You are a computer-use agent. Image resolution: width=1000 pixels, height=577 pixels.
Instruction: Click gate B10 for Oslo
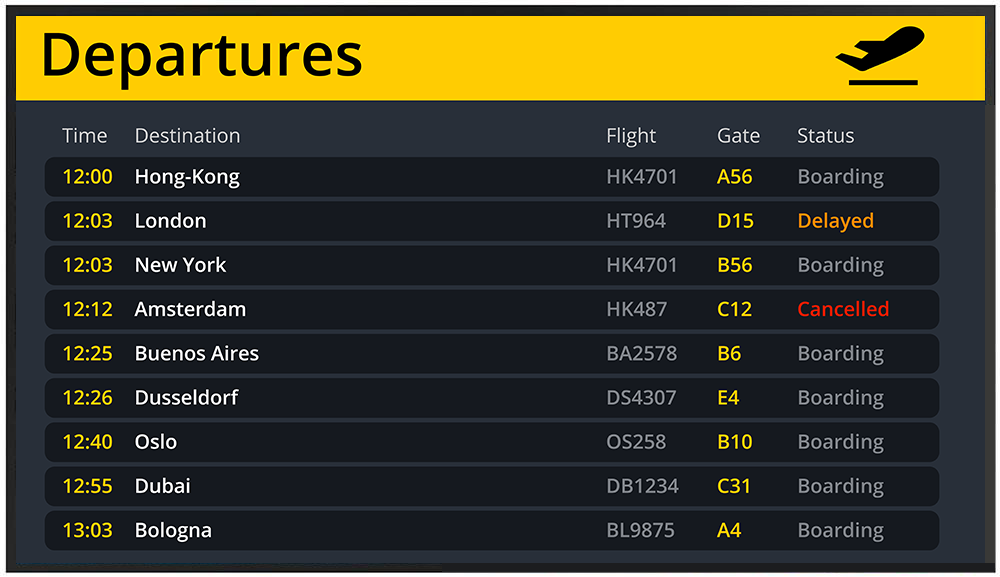coord(734,442)
